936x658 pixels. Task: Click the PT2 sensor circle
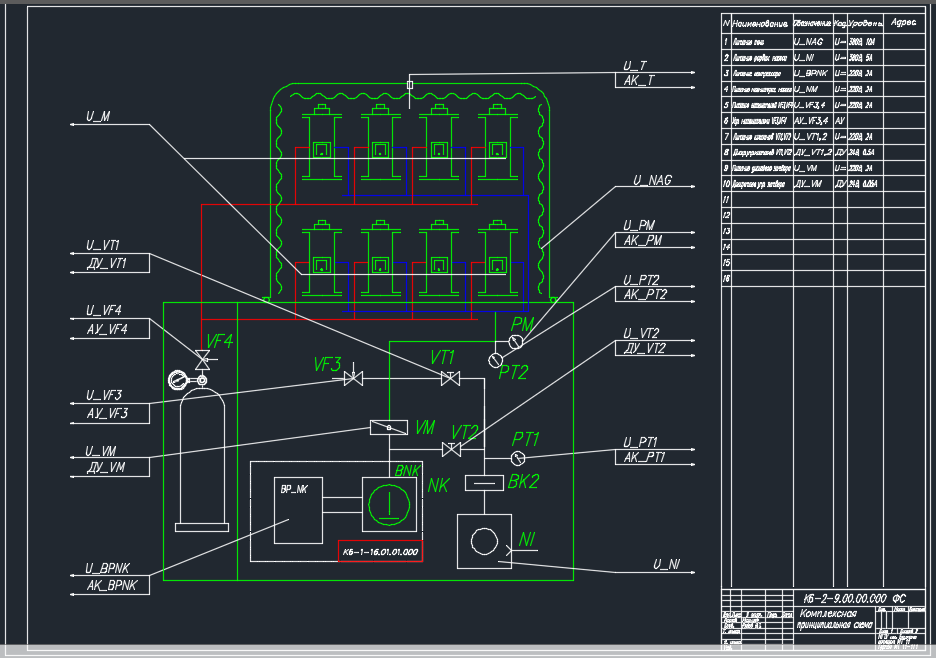coord(496,358)
